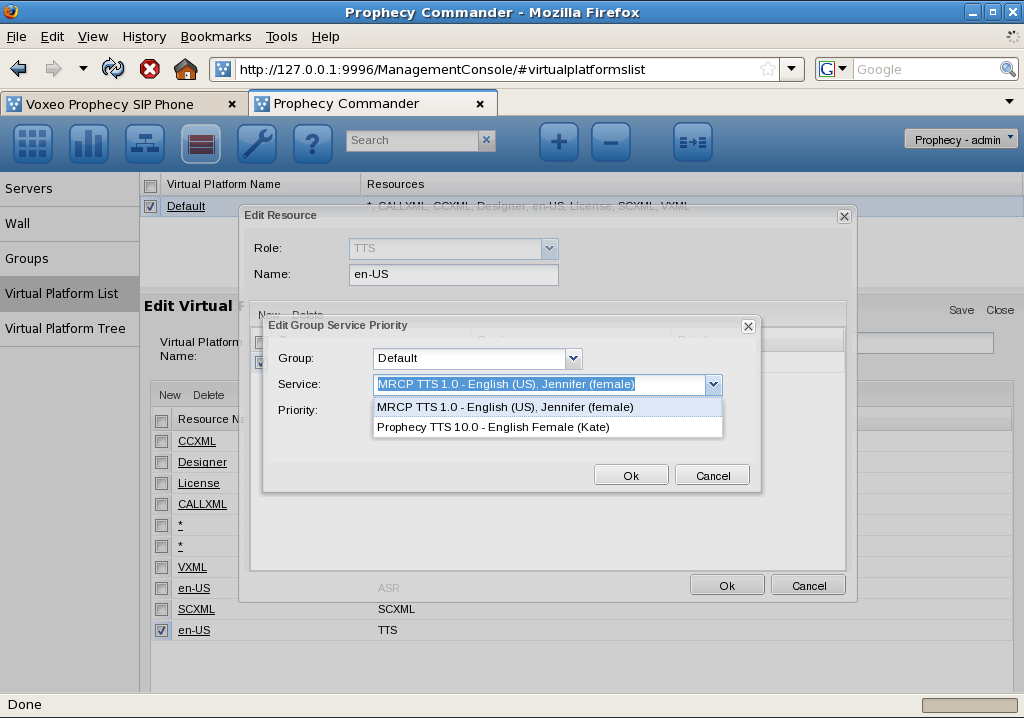Check the Designer resource checkbox

pos(161,463)
